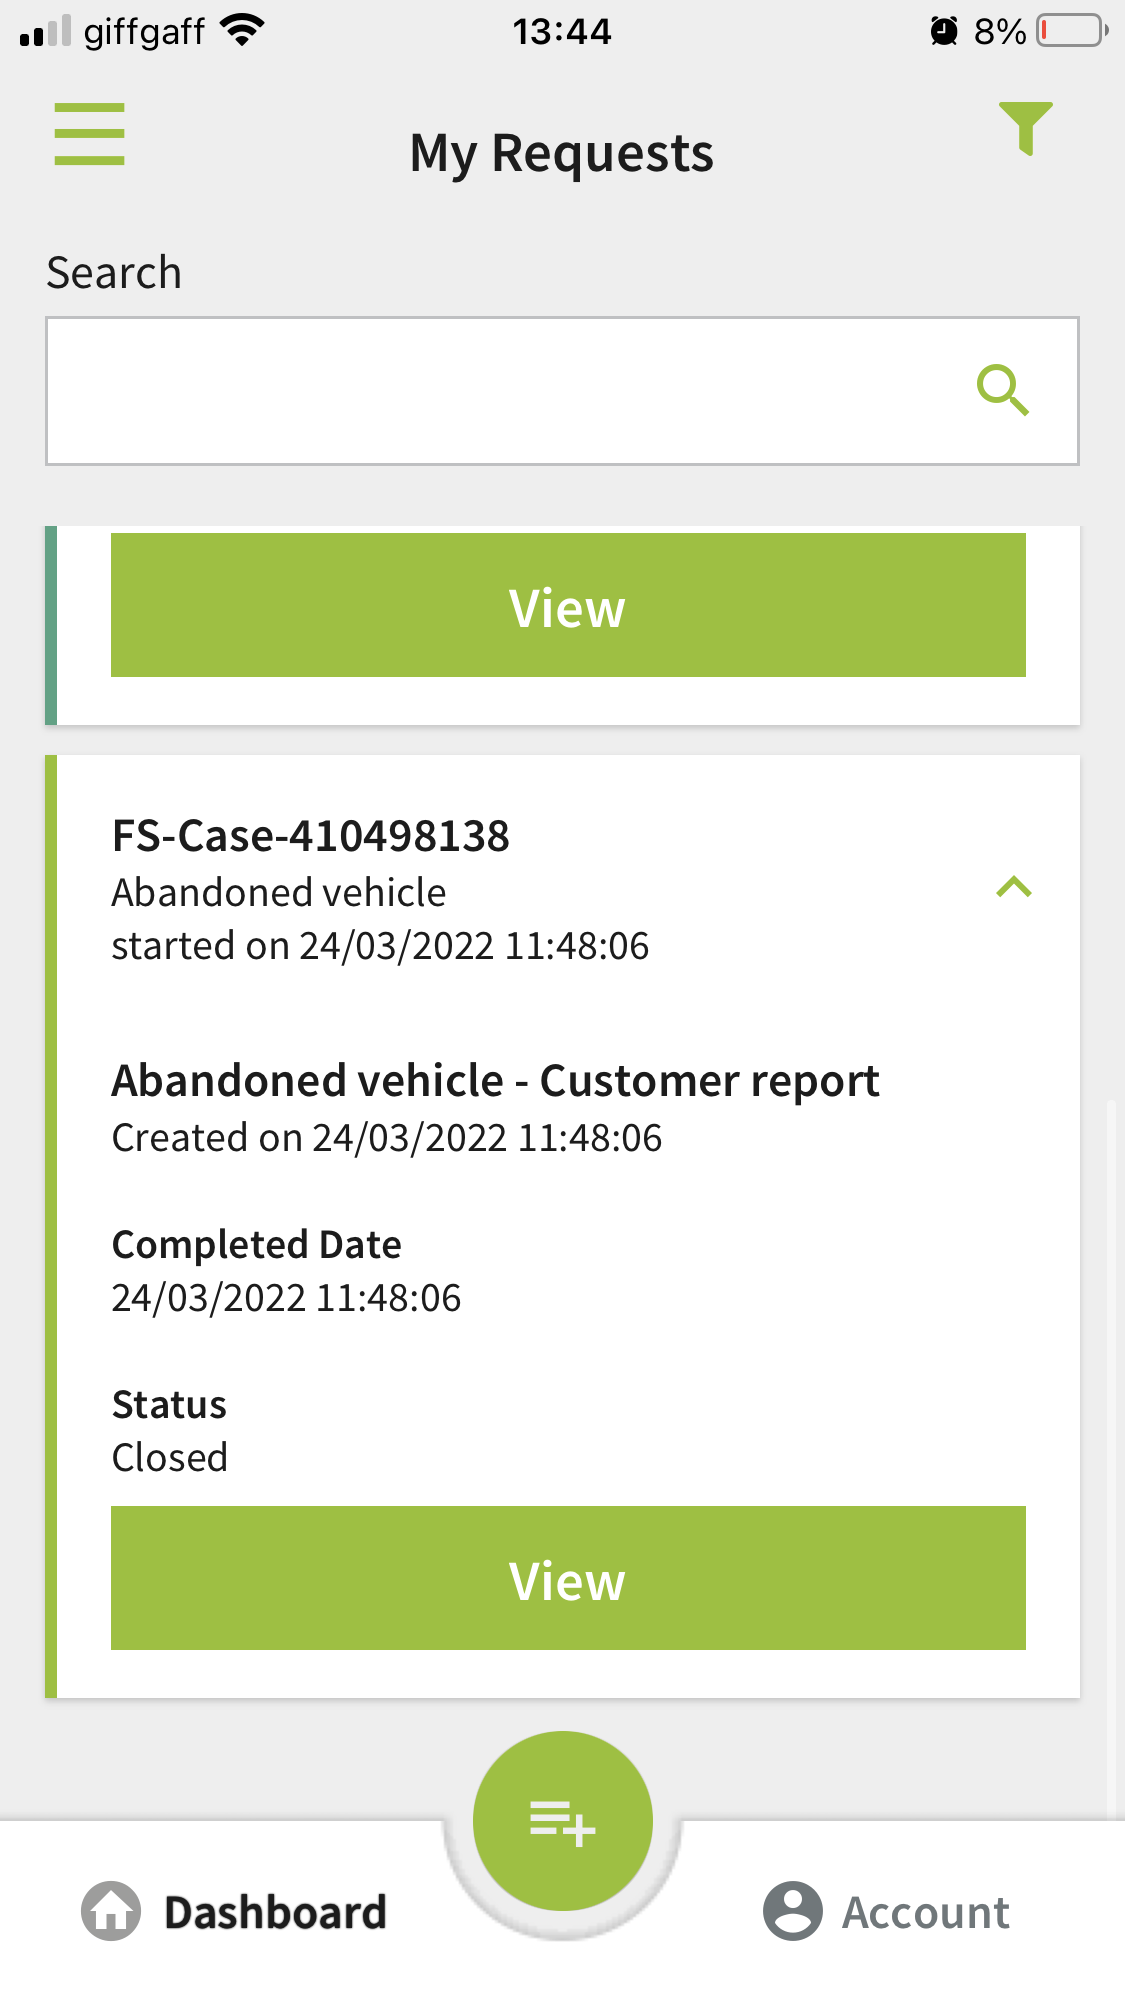Tap the Dashboard home icon
The image size is (1125, 2001).
point(111,1911)
